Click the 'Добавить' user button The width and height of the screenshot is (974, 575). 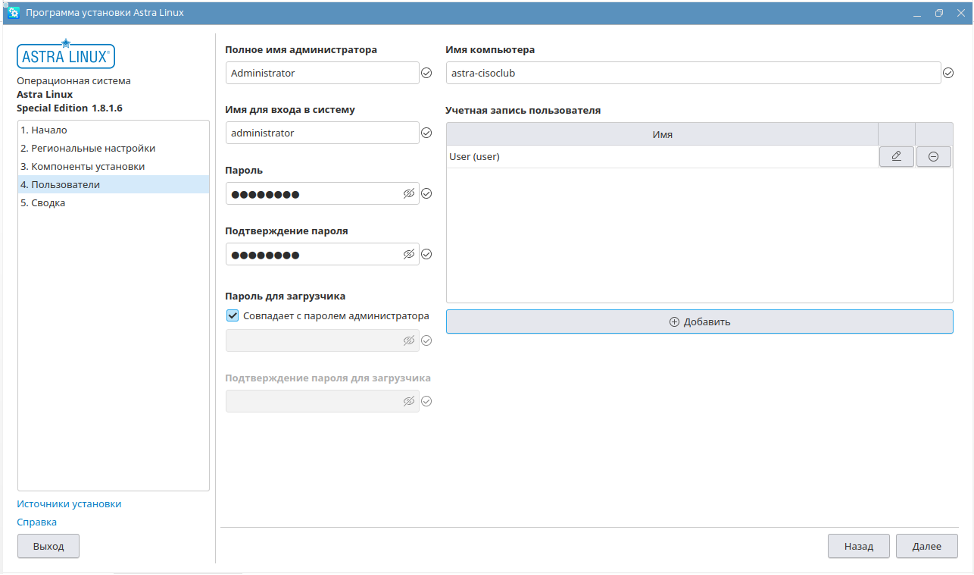pos(699,322)
